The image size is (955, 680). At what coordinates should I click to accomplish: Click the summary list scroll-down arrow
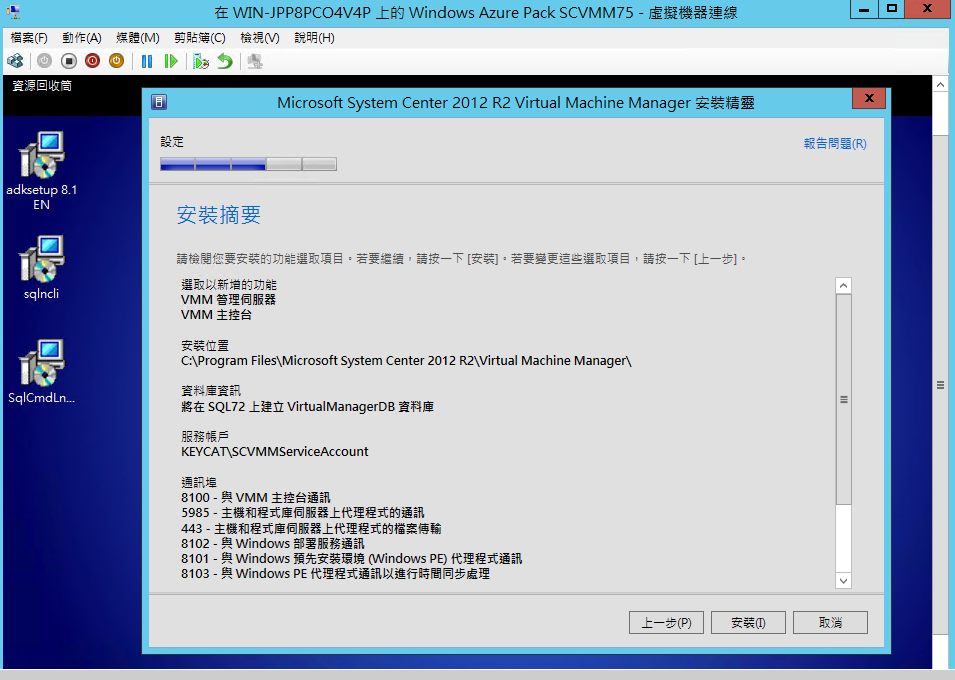click(844, 581)
